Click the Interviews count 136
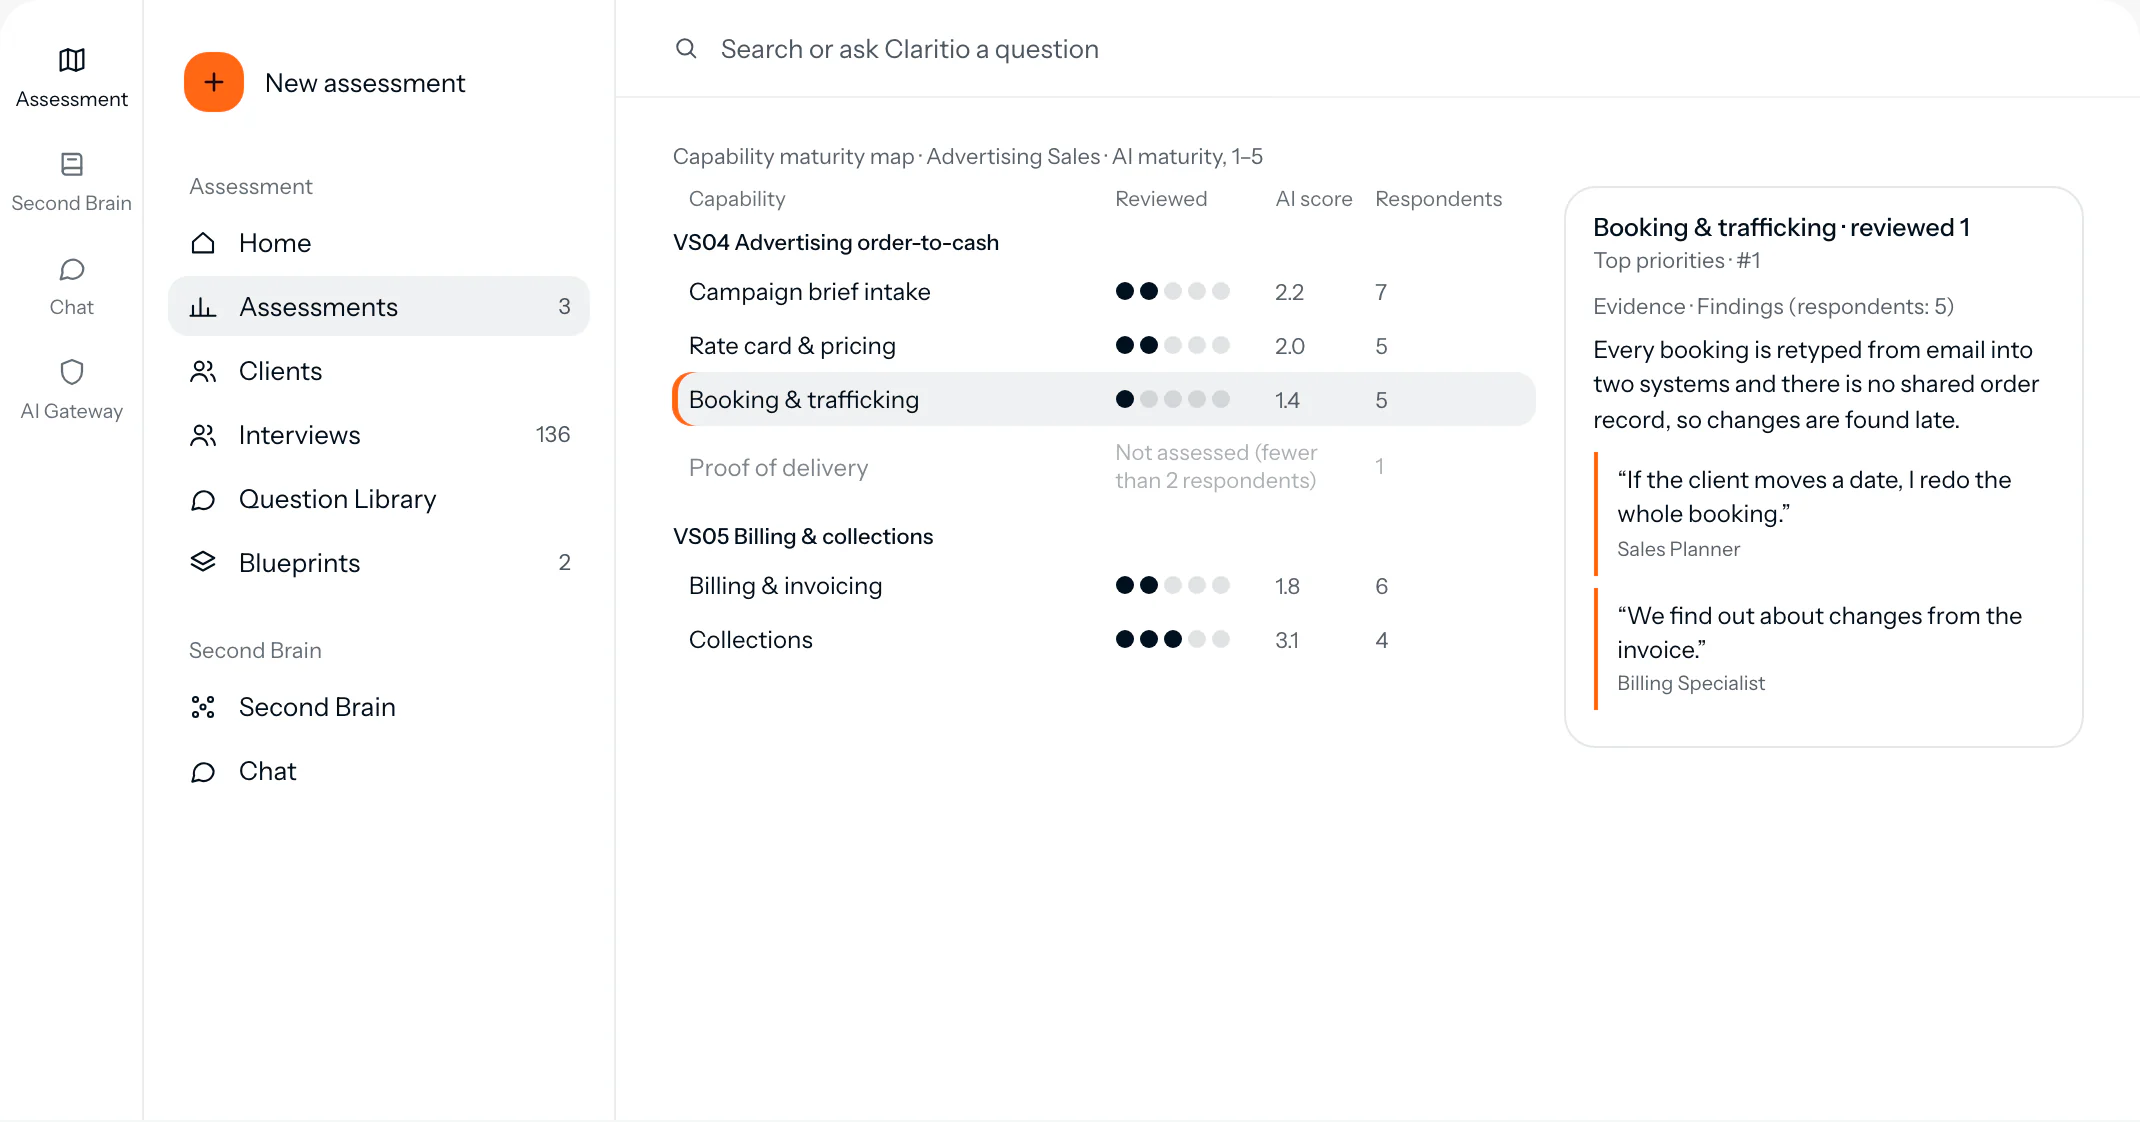The height and width of the screenshot is (1122, 2140). pyautogui.click(x=553, y=434)
